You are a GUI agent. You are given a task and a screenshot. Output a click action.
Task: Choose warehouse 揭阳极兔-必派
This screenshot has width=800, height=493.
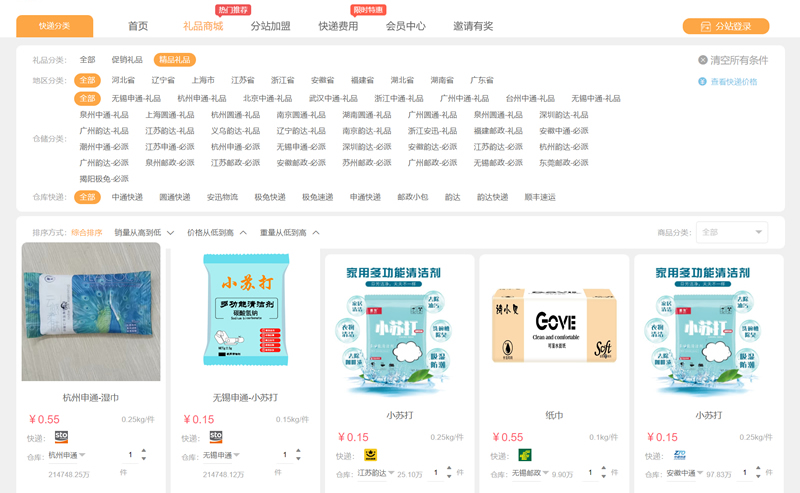click(x=104, y=179)
